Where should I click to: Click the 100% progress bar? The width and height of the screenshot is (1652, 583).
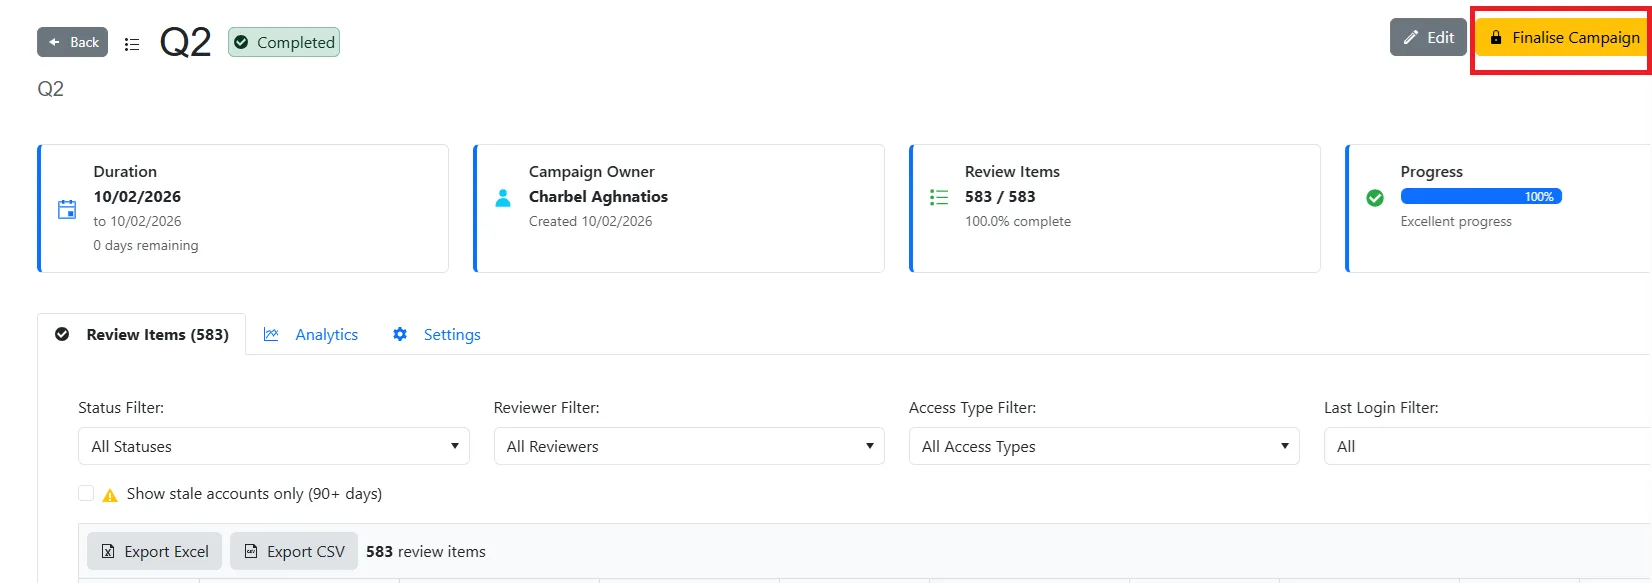[x=1480, y=197]
